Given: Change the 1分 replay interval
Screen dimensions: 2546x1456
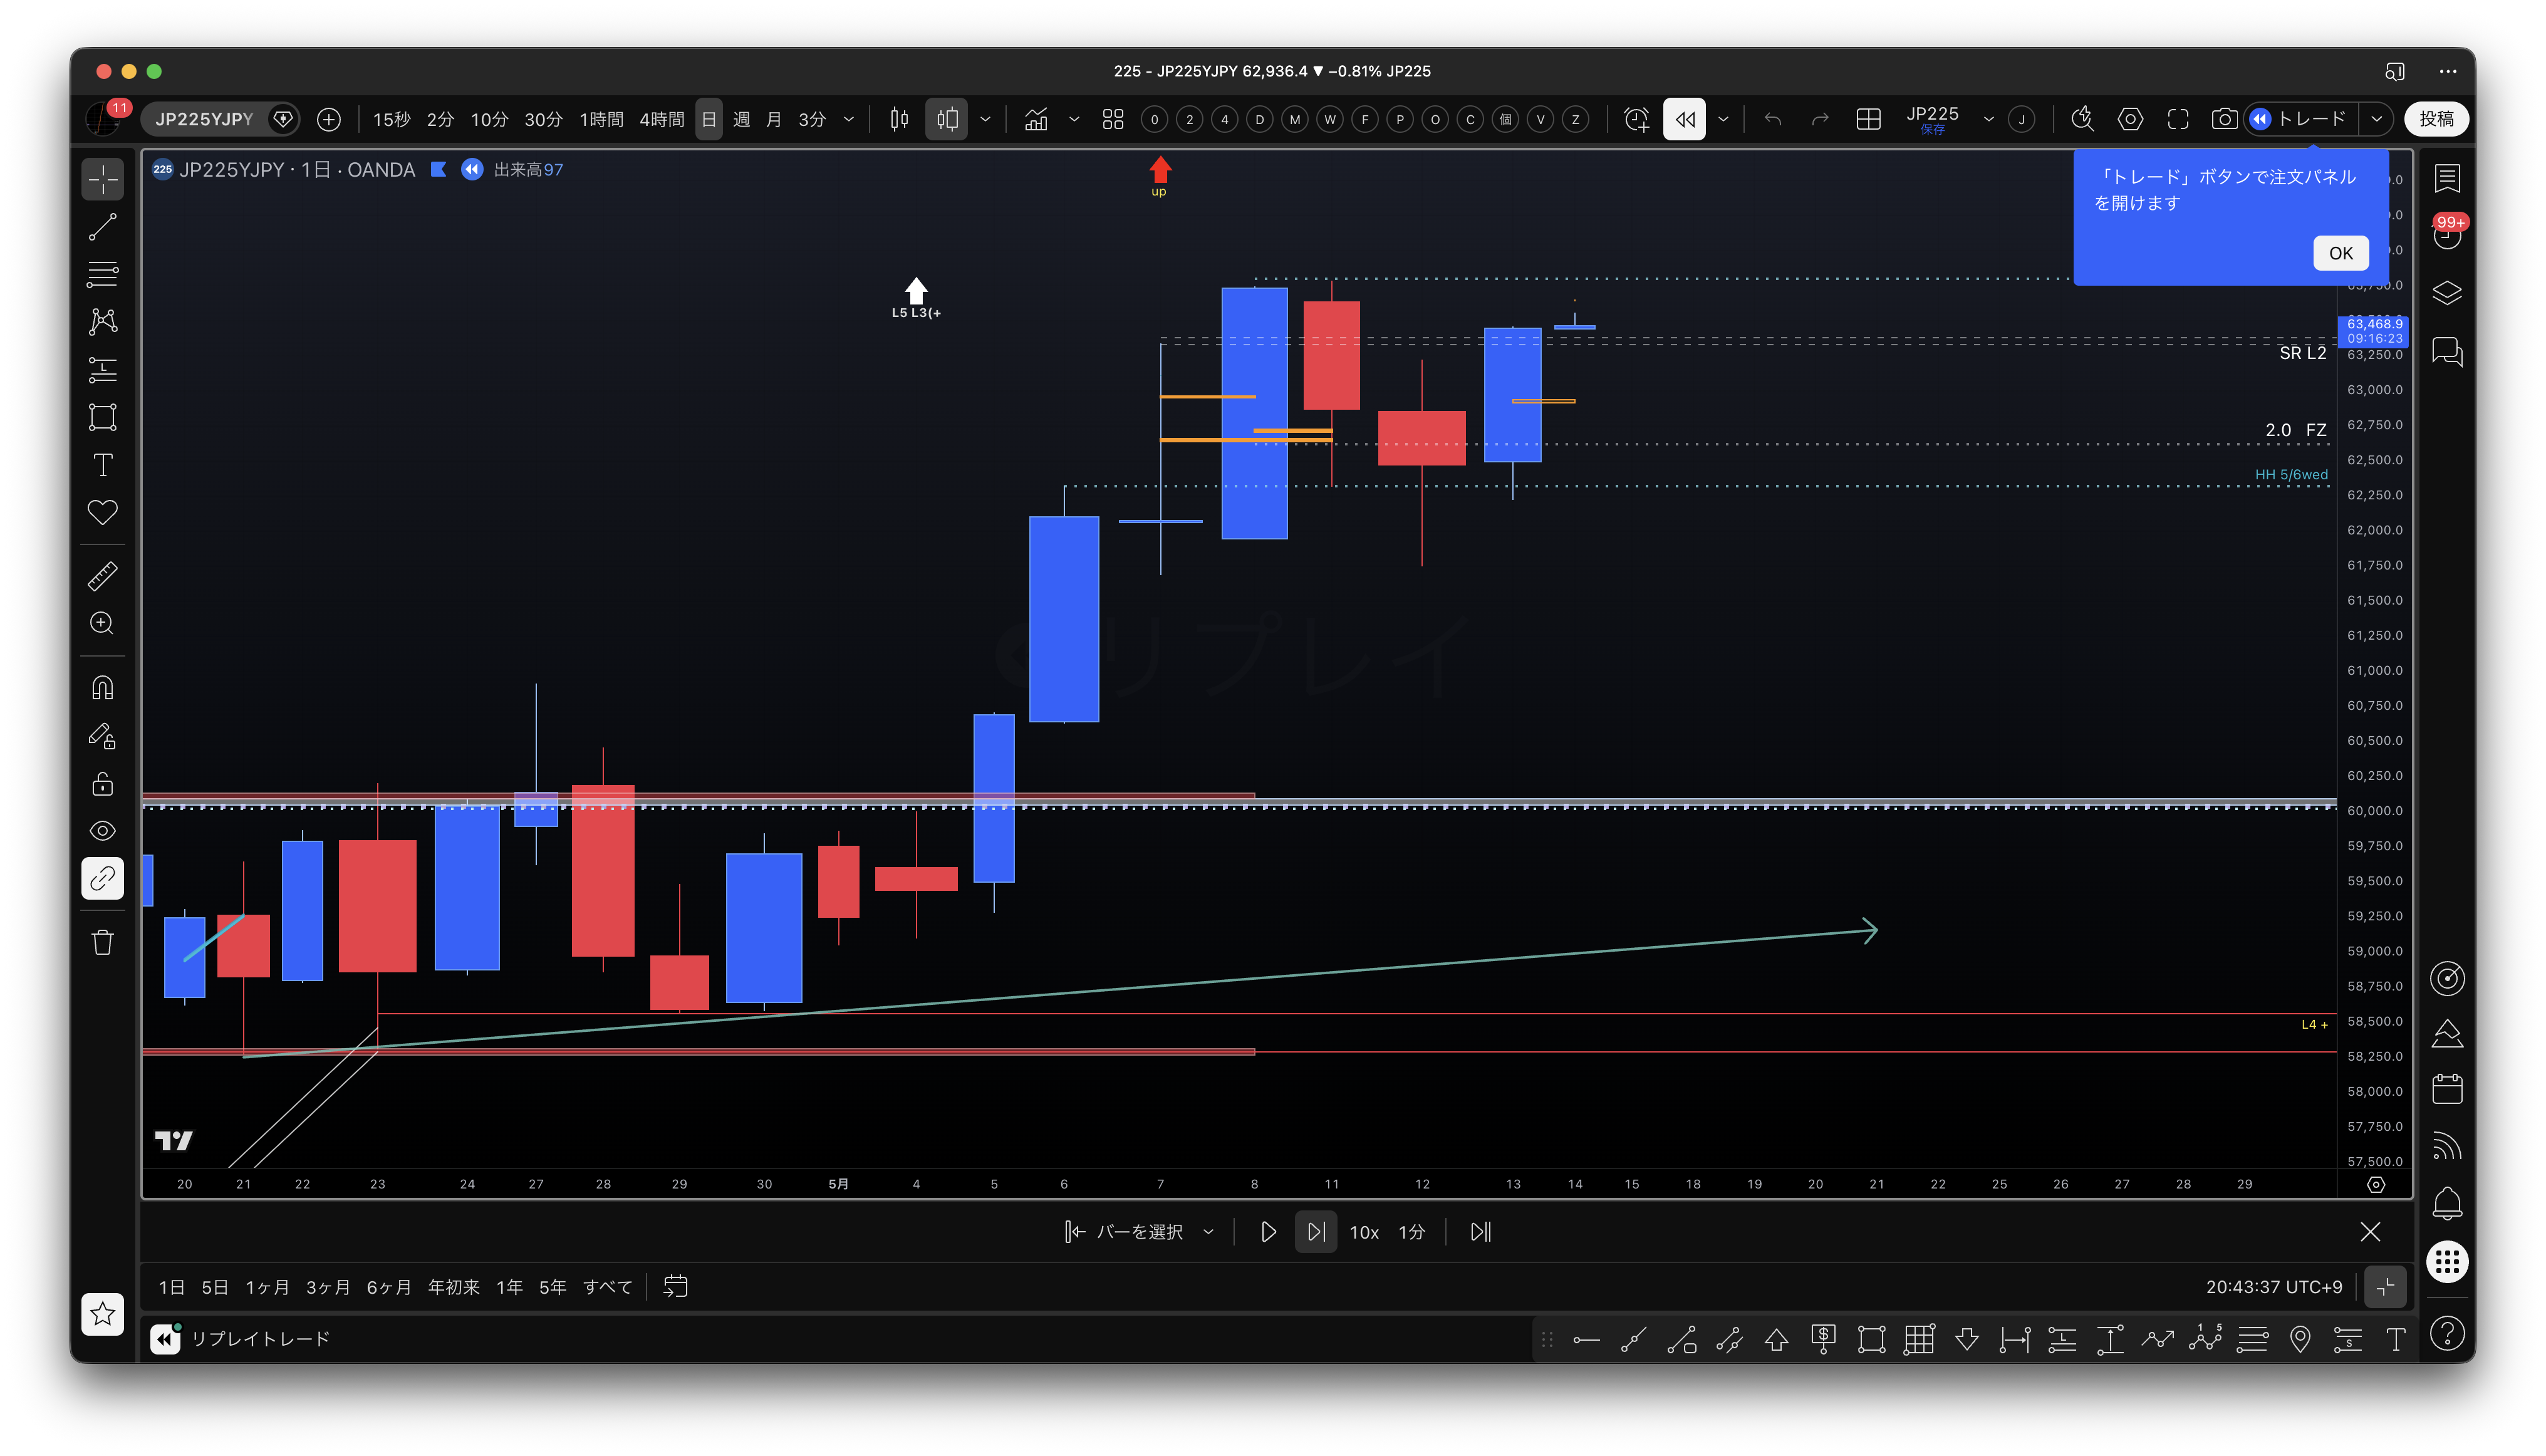Looking at the screenshot, I should tap(1411, 1232).
